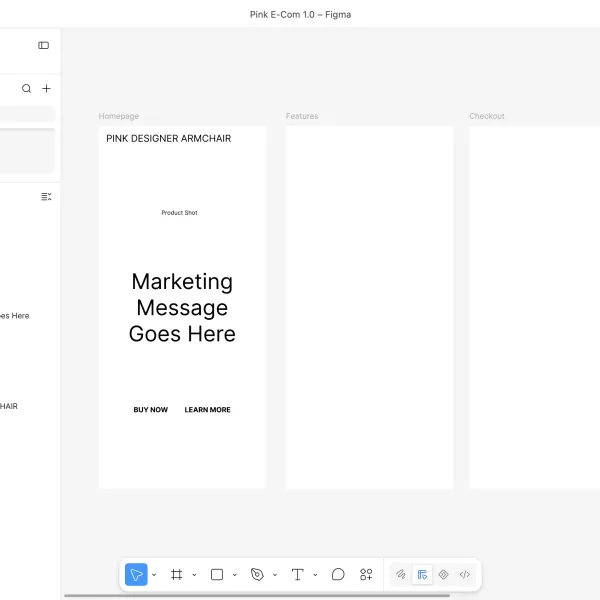Select the Rectangle shape tool
The width and height of the screenshot is (600, 600).
click(217, 574)
